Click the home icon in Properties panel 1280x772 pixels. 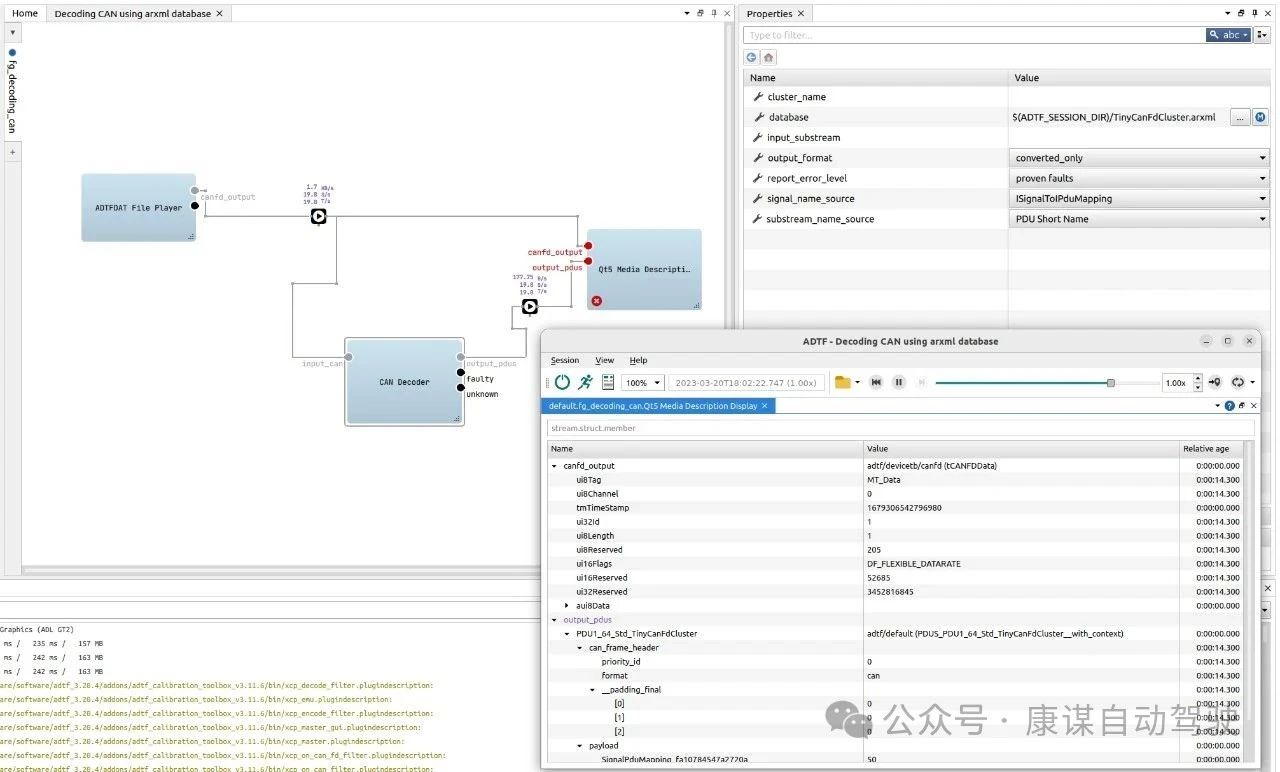pos(767,57)
